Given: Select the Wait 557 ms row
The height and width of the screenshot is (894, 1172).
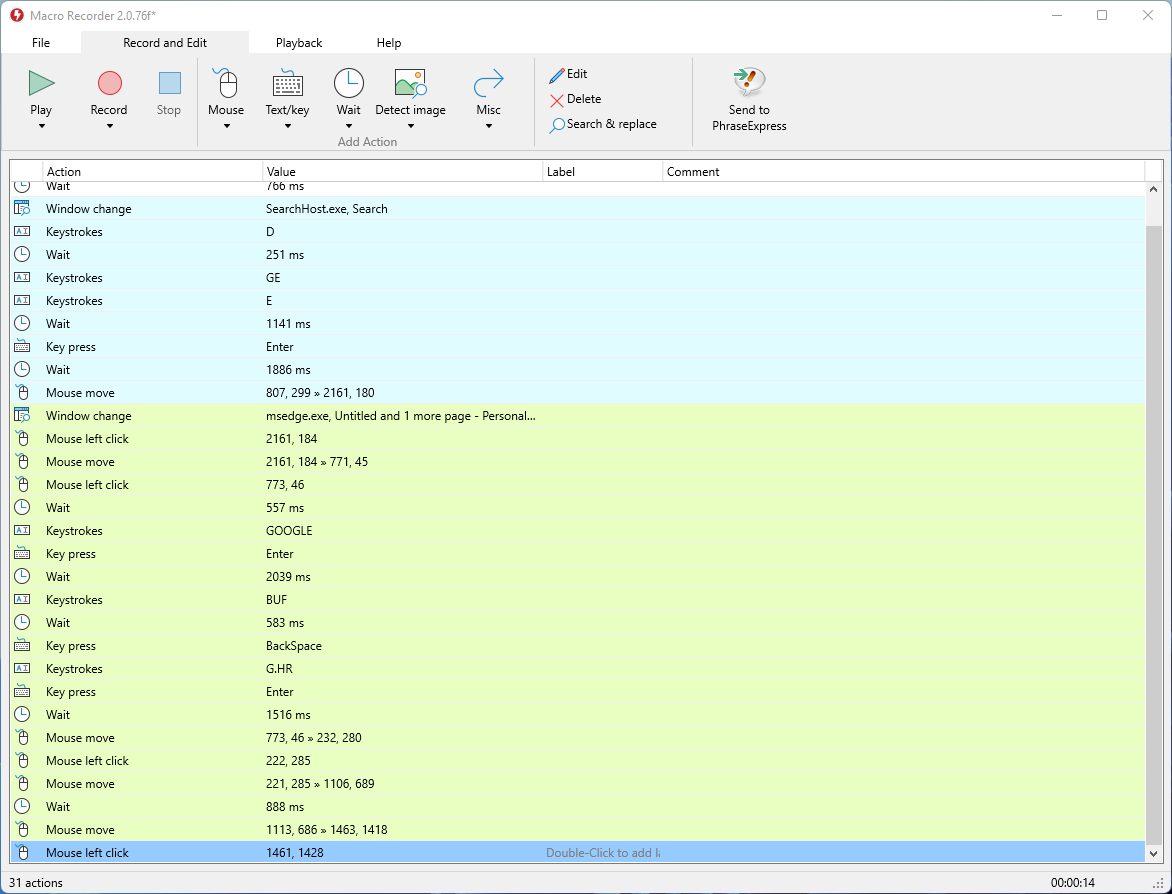Looking at the screenshot, I should pos(578,508).
